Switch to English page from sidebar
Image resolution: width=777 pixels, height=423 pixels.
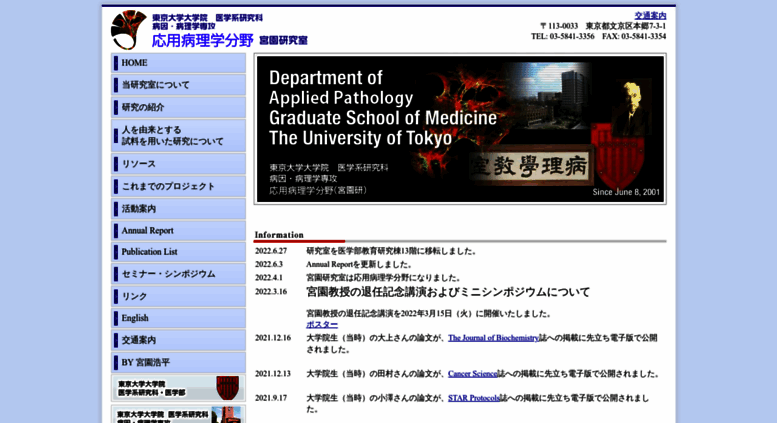tap(178, 318)
